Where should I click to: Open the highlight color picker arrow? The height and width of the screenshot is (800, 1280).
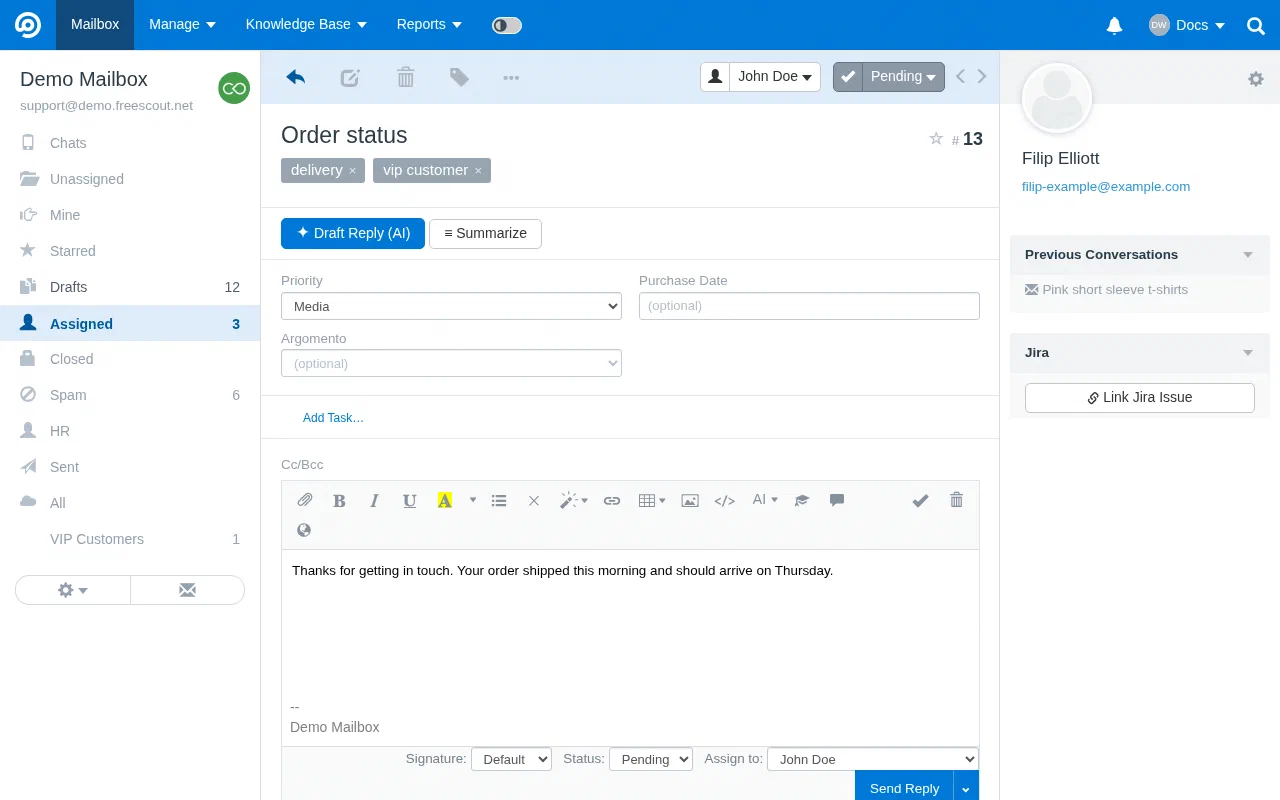pyautogui.click(x=473, y=500)
